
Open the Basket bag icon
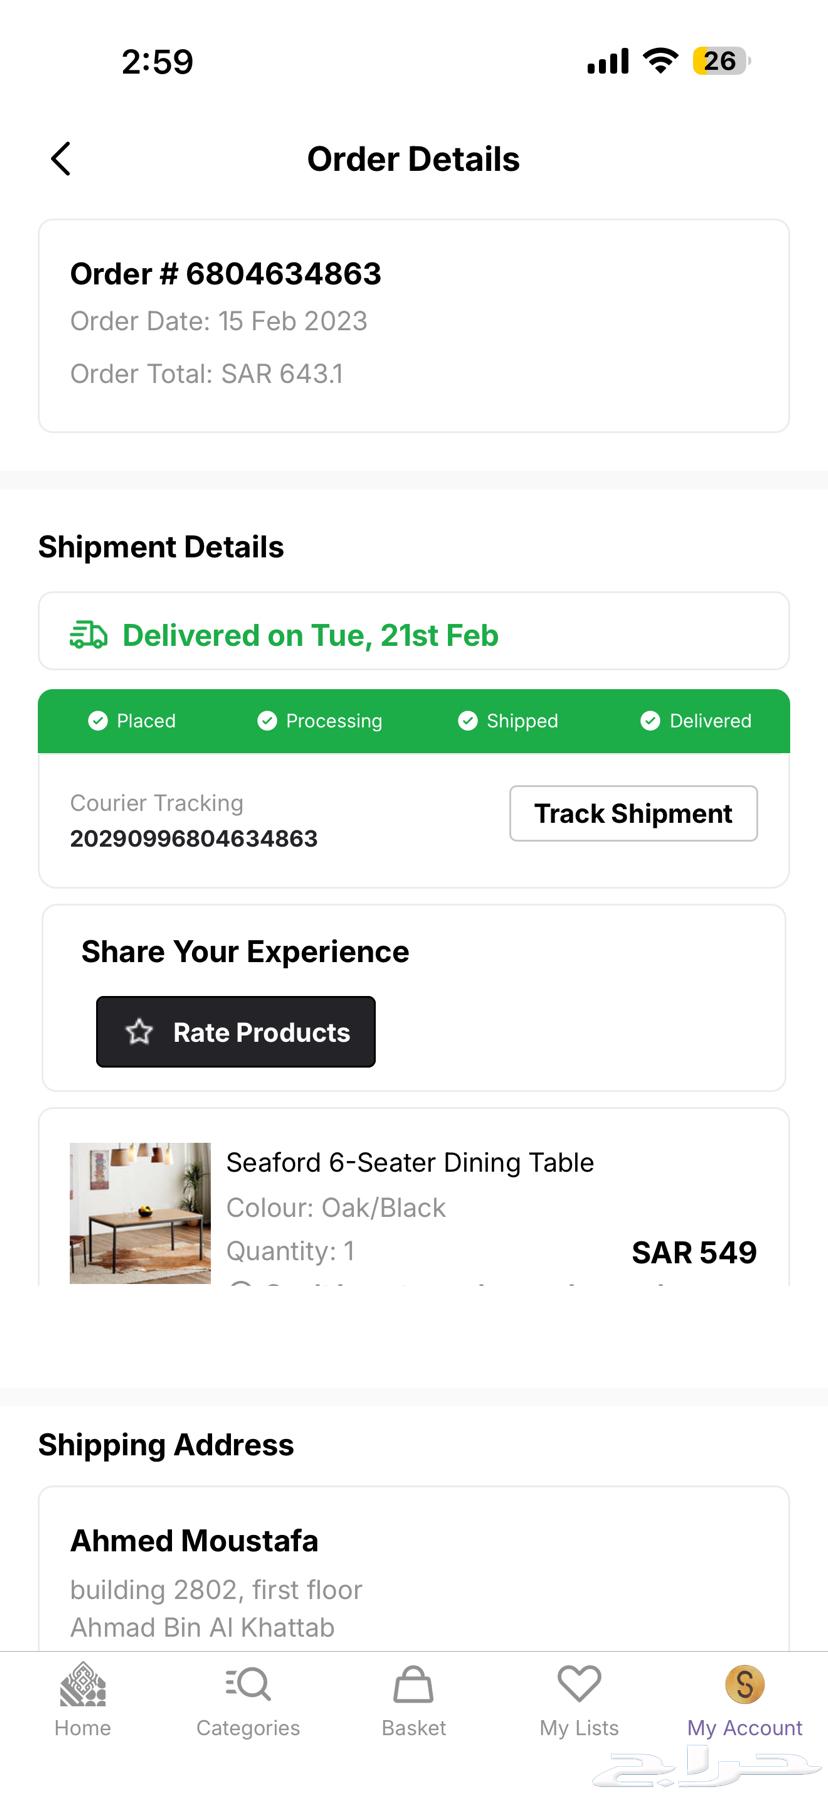pyautogui.click(x=413, y=1685)
